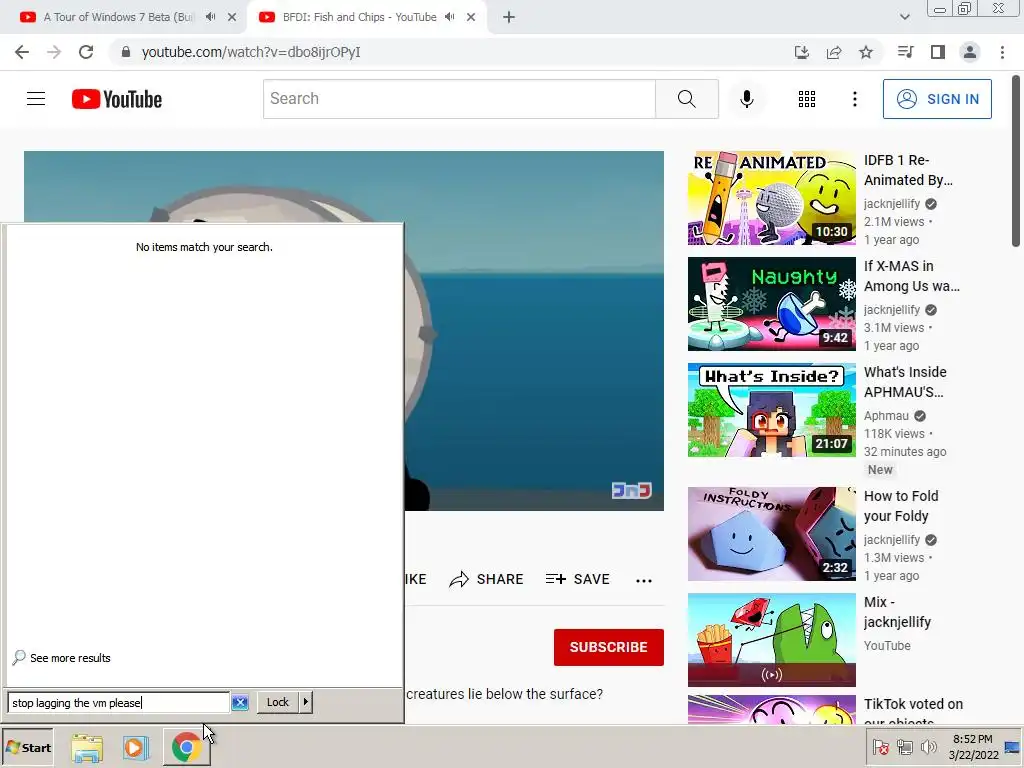1024x768 pixels.
Task: Select the BFDI: Fish and Chips tab
Action: point(359,17)
